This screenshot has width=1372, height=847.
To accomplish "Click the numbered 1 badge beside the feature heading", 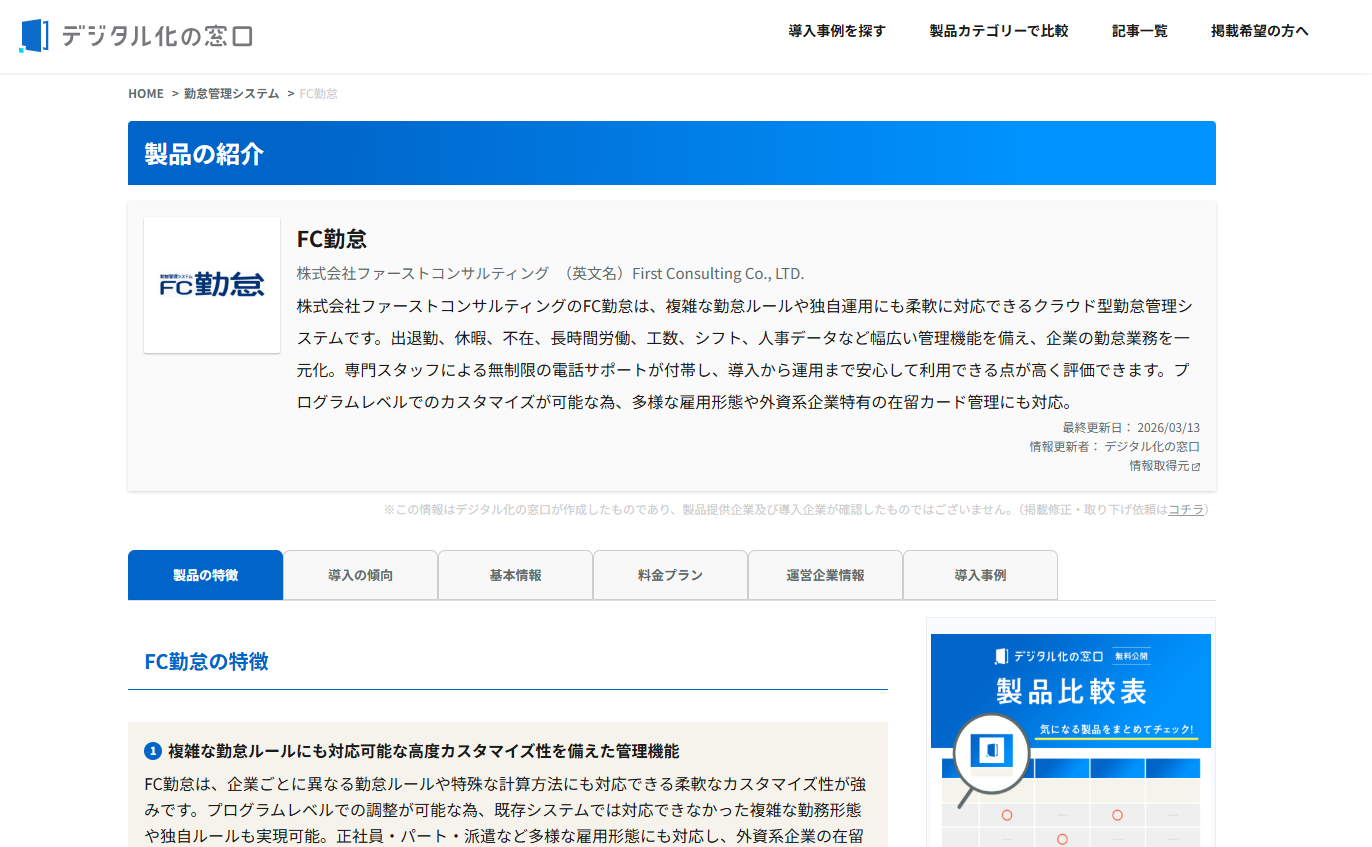I will [153, 751].
